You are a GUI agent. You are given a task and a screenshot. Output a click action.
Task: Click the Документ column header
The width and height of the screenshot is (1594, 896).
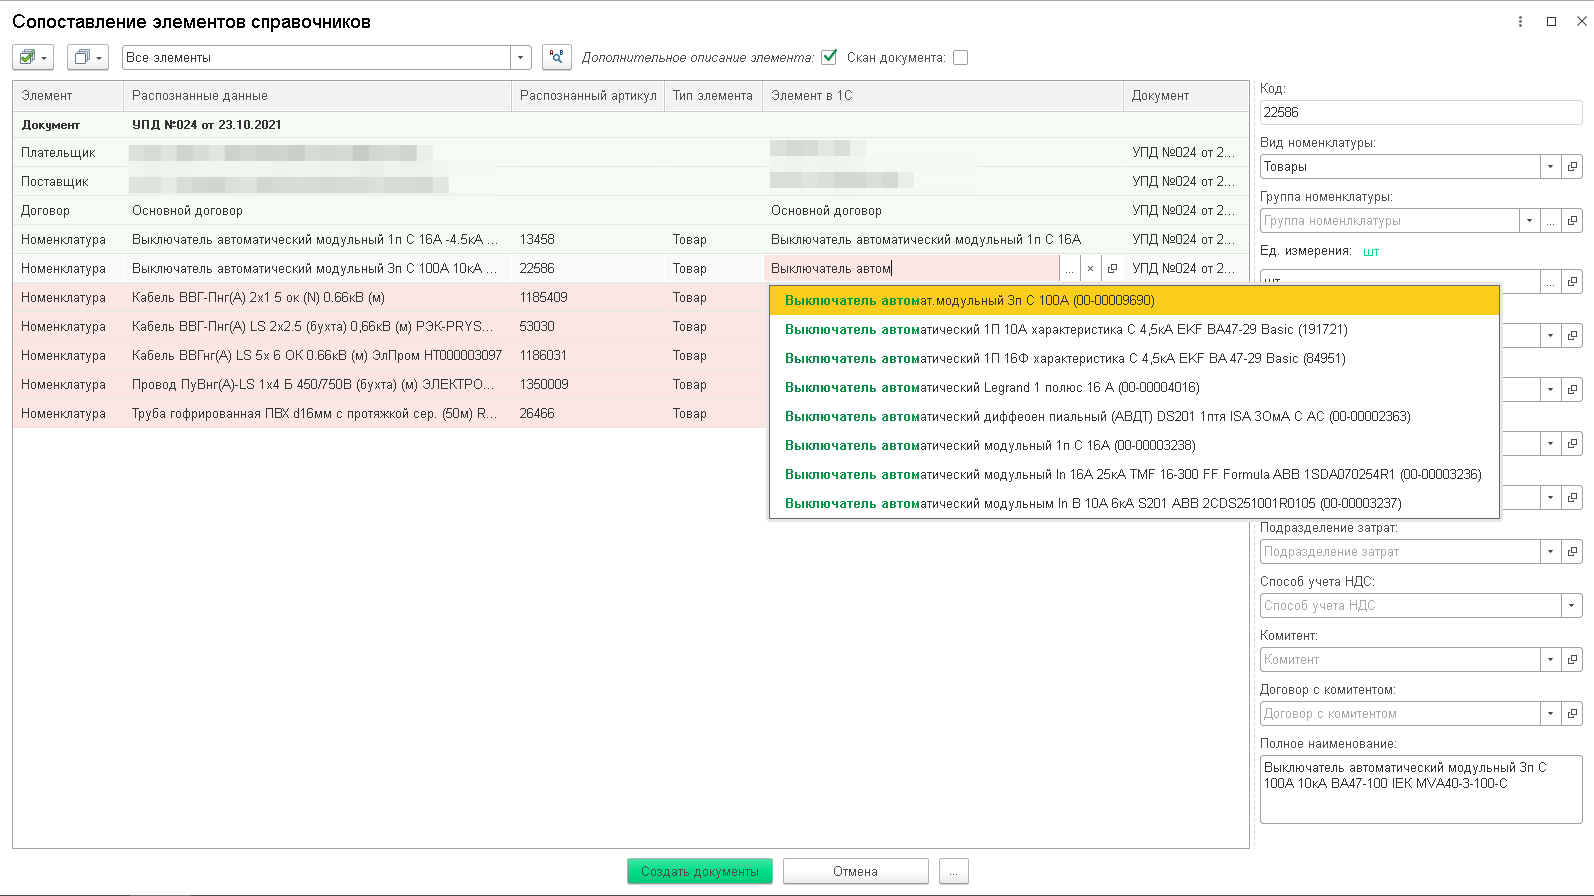tap(1186, 96)
